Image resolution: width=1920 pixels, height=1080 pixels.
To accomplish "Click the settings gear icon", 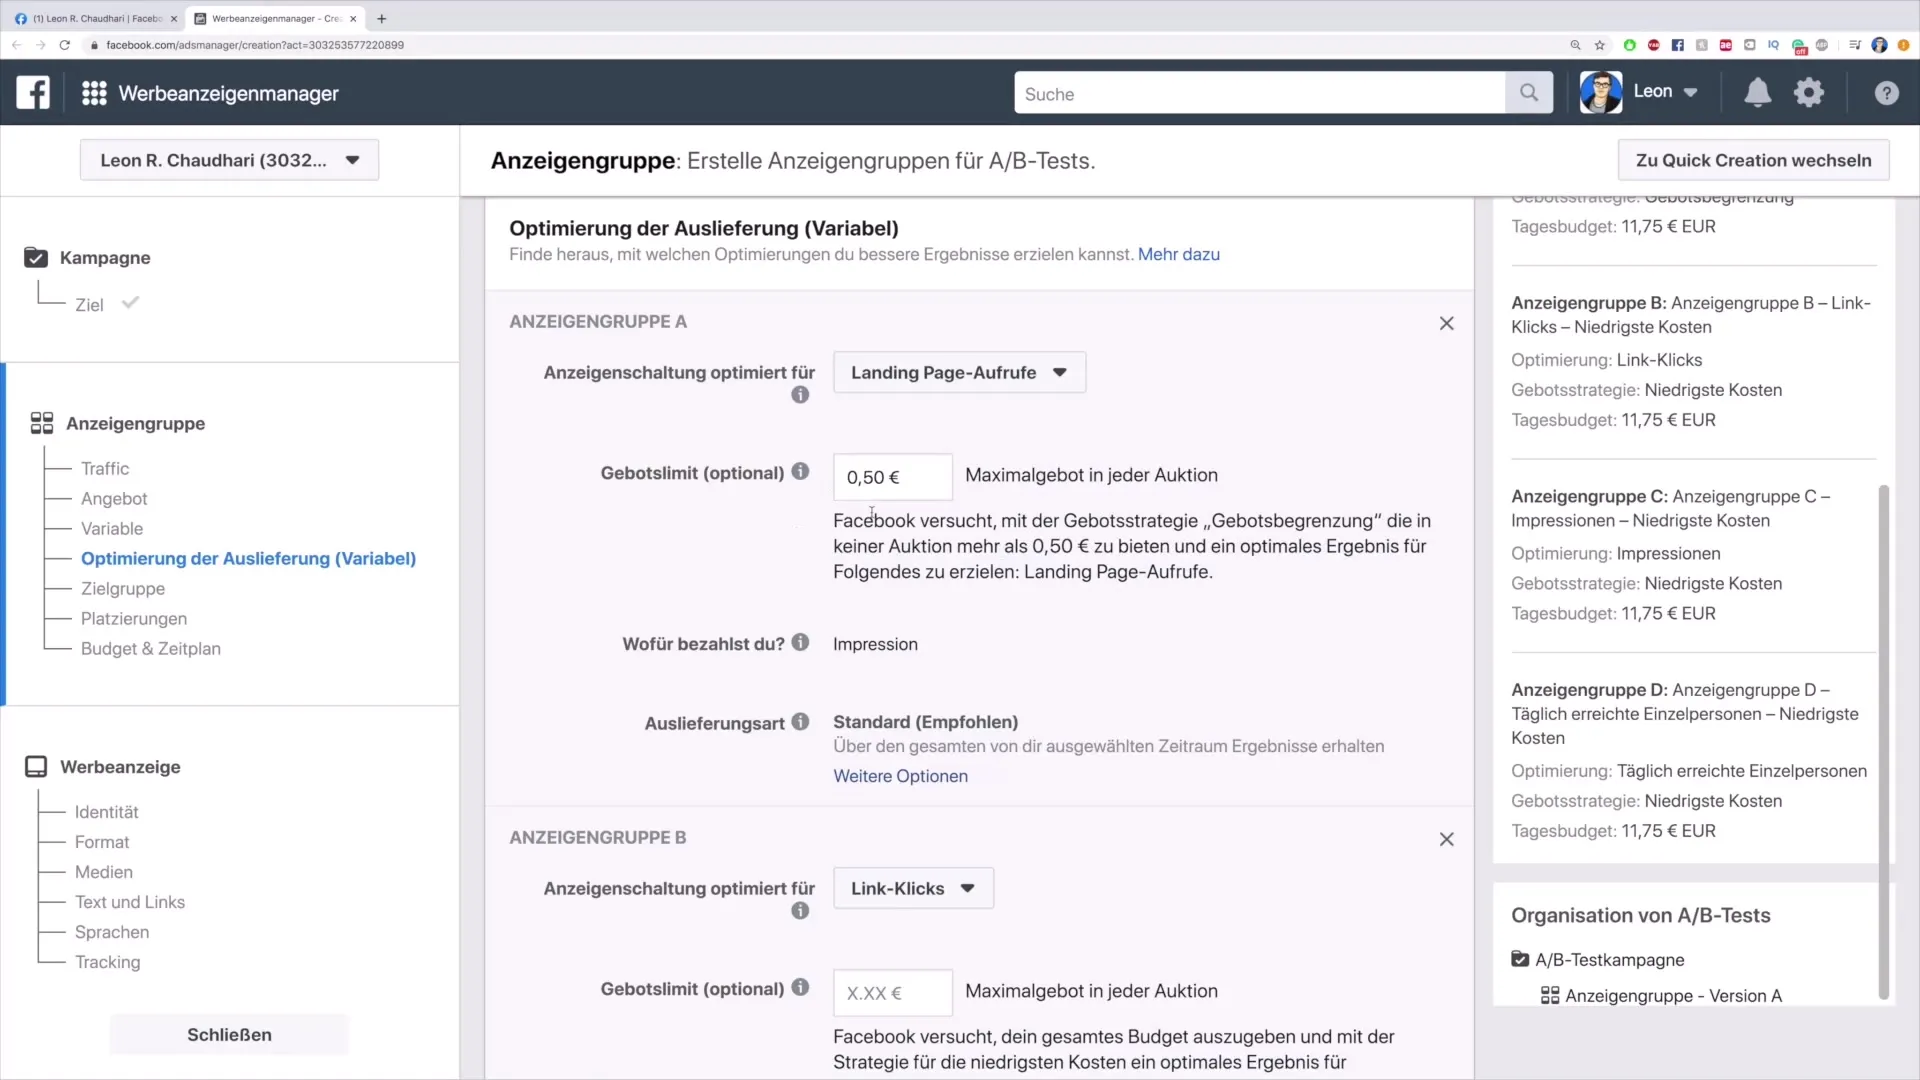I will coord(1809,91).
